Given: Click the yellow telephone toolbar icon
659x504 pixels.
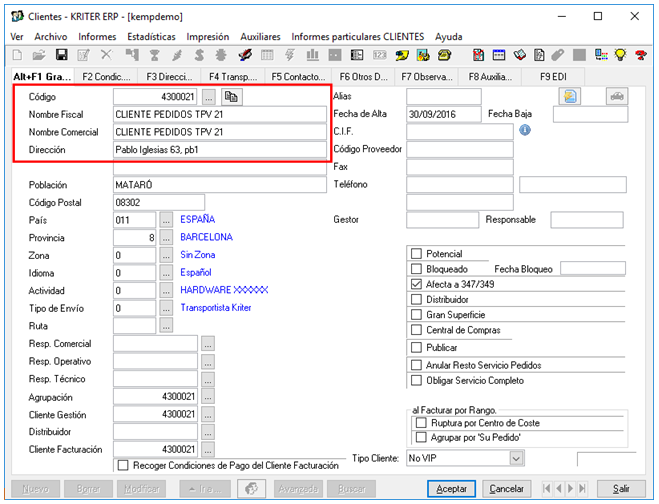Looking at the screenshot, I should 445,55.
